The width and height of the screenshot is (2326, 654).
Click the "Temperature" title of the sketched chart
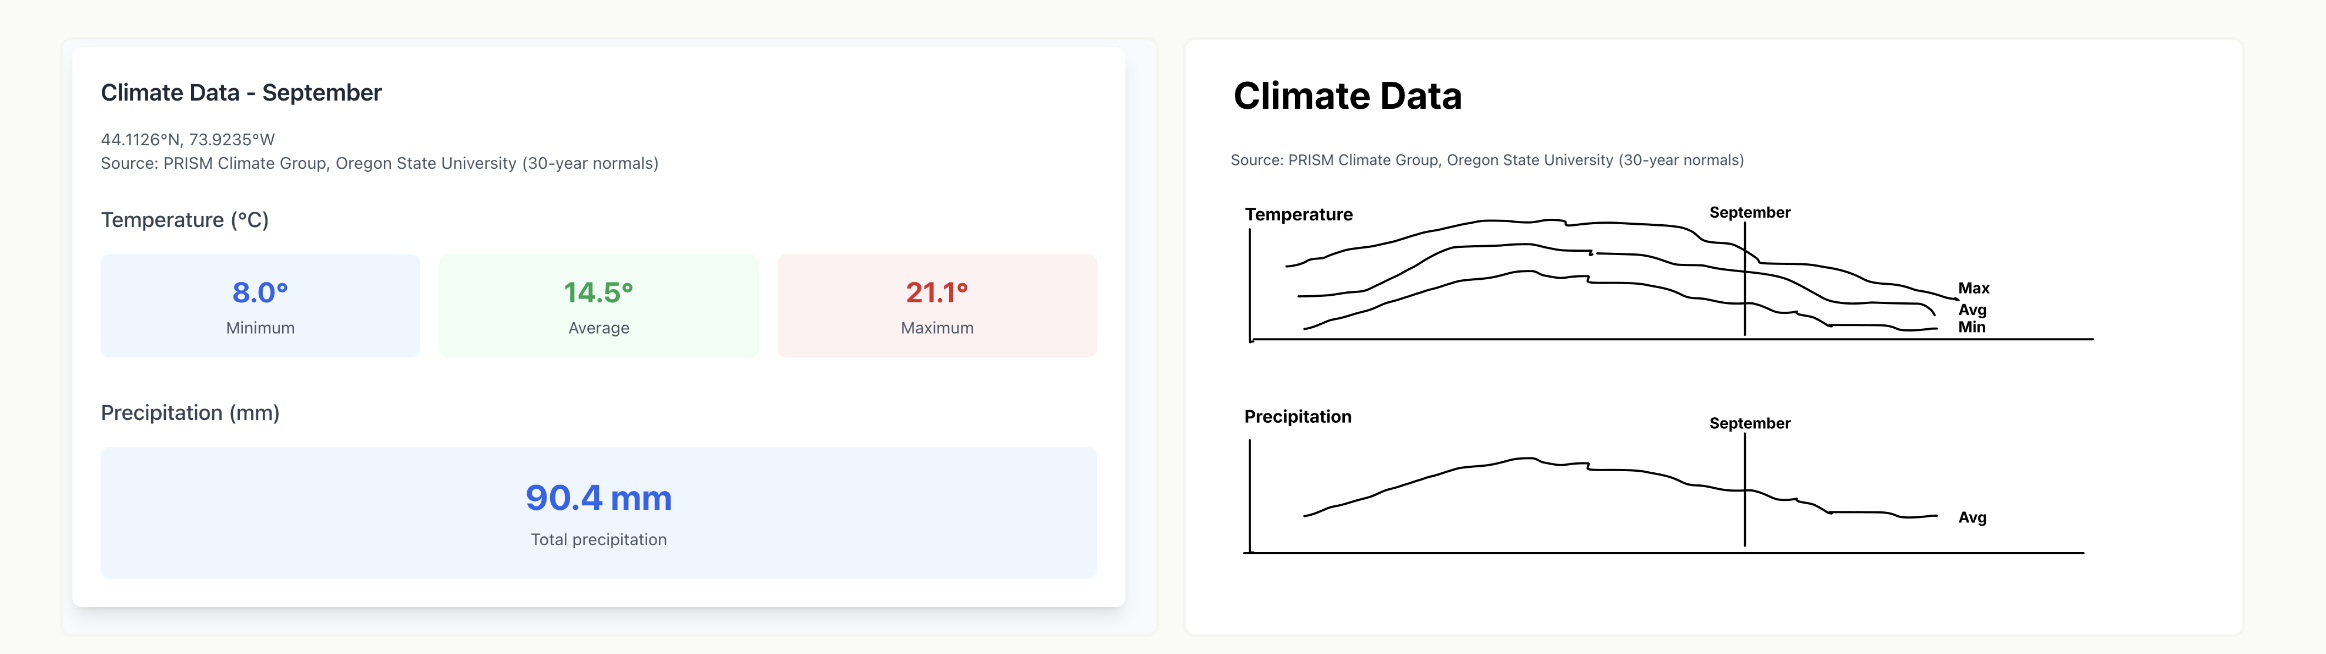point(1298,214)
